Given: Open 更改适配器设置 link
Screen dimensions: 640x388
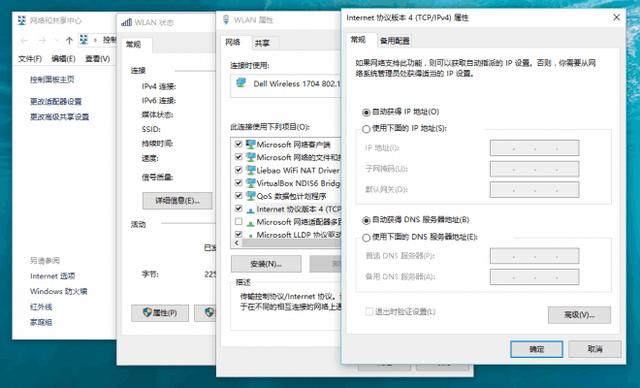Looking at the screenshot, I should 56,101.
